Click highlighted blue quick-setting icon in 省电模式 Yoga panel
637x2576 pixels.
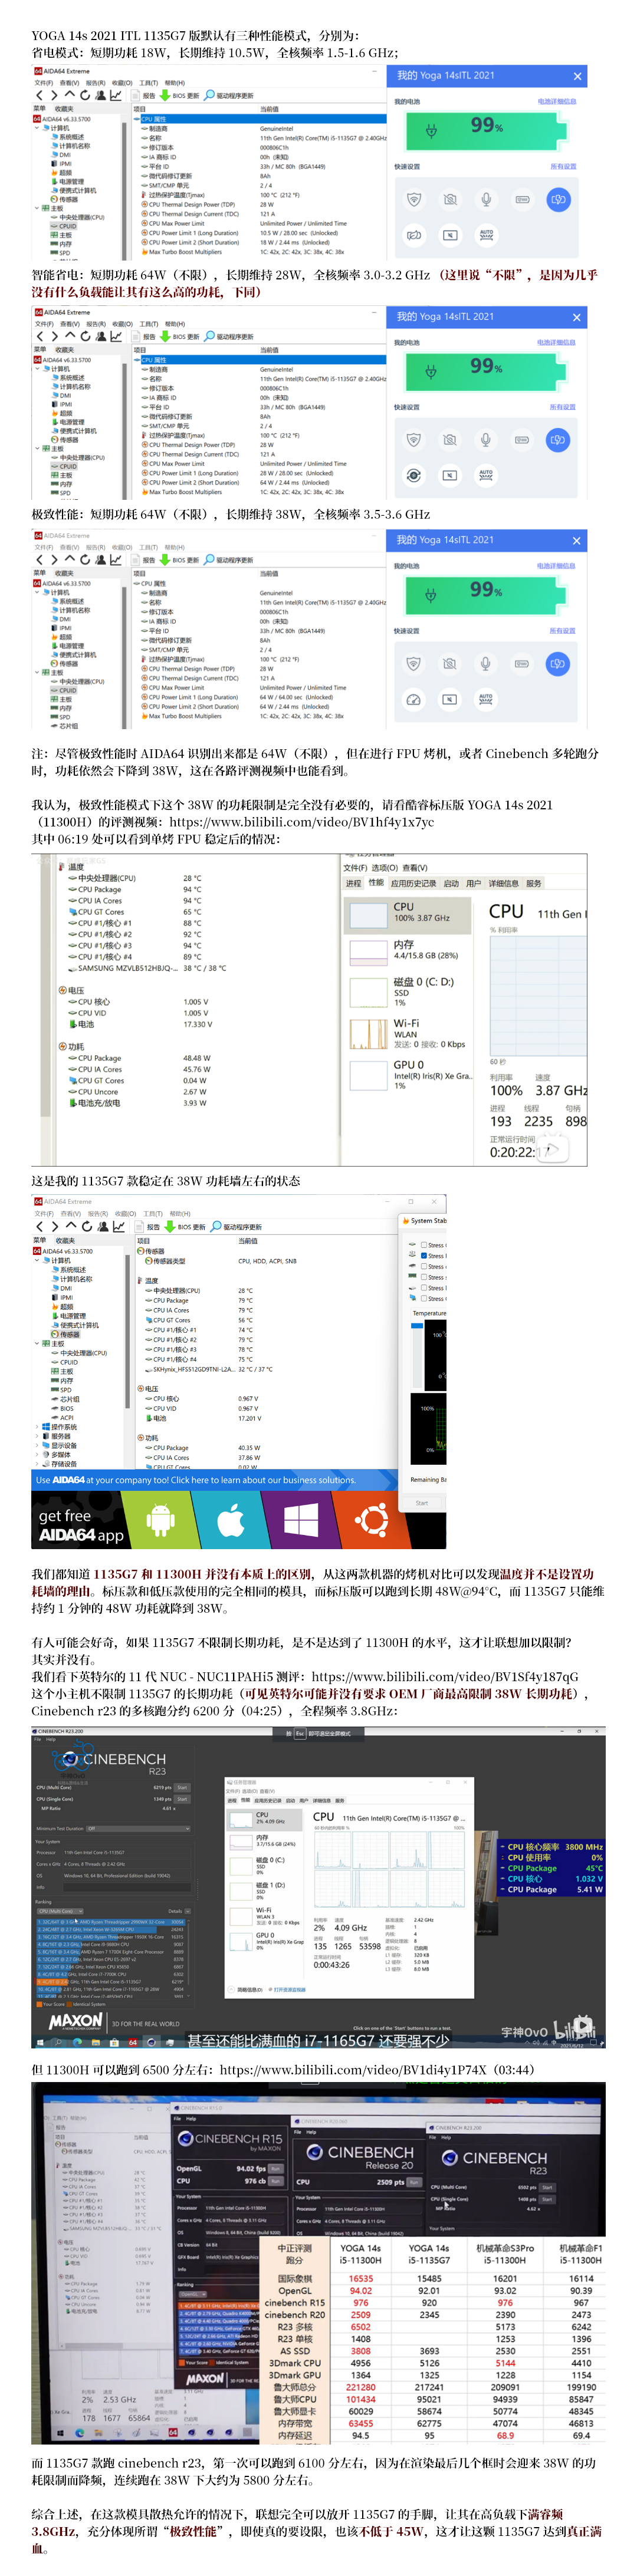tap(558, 199)
